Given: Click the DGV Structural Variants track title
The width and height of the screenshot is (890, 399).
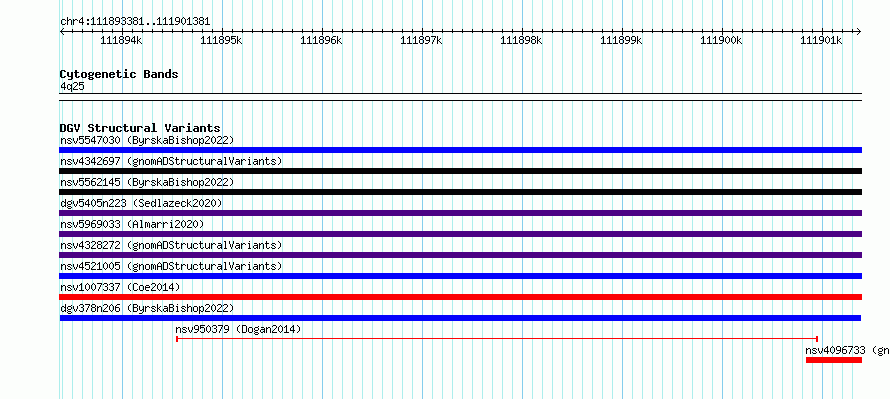Looking at the screenshot, I should [x=140, y=128].
